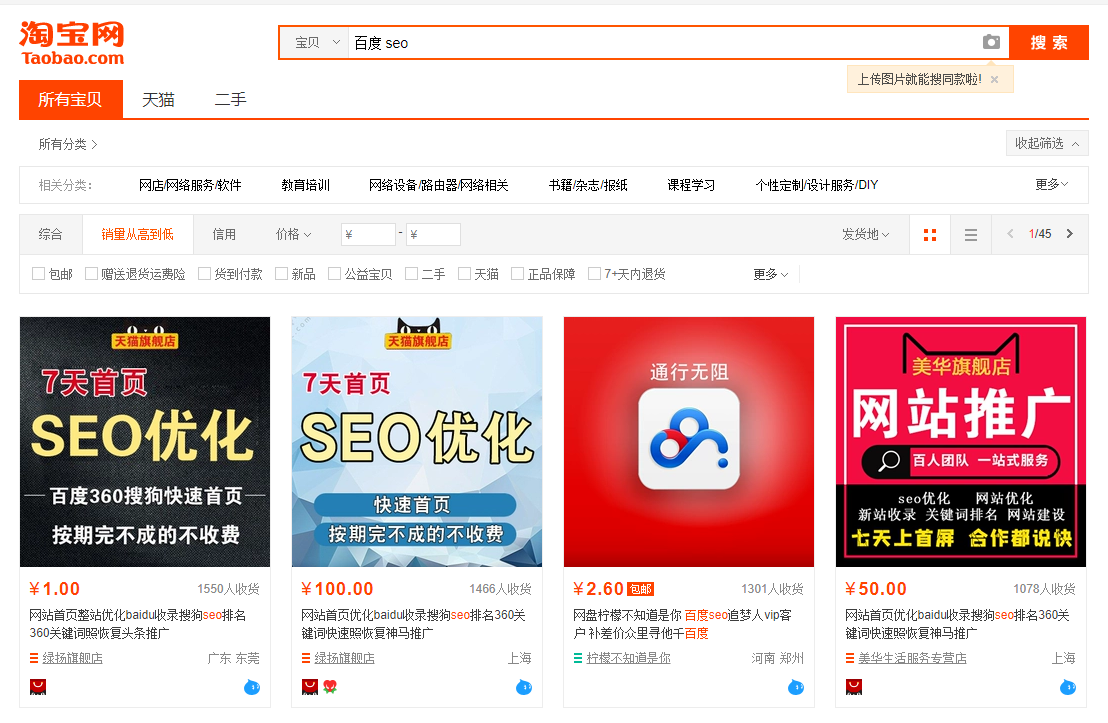The height and width of the screenshot is (723, 1108).
Task: Tick the 公益宝贝 checkbox
Action: coord(334,274)
